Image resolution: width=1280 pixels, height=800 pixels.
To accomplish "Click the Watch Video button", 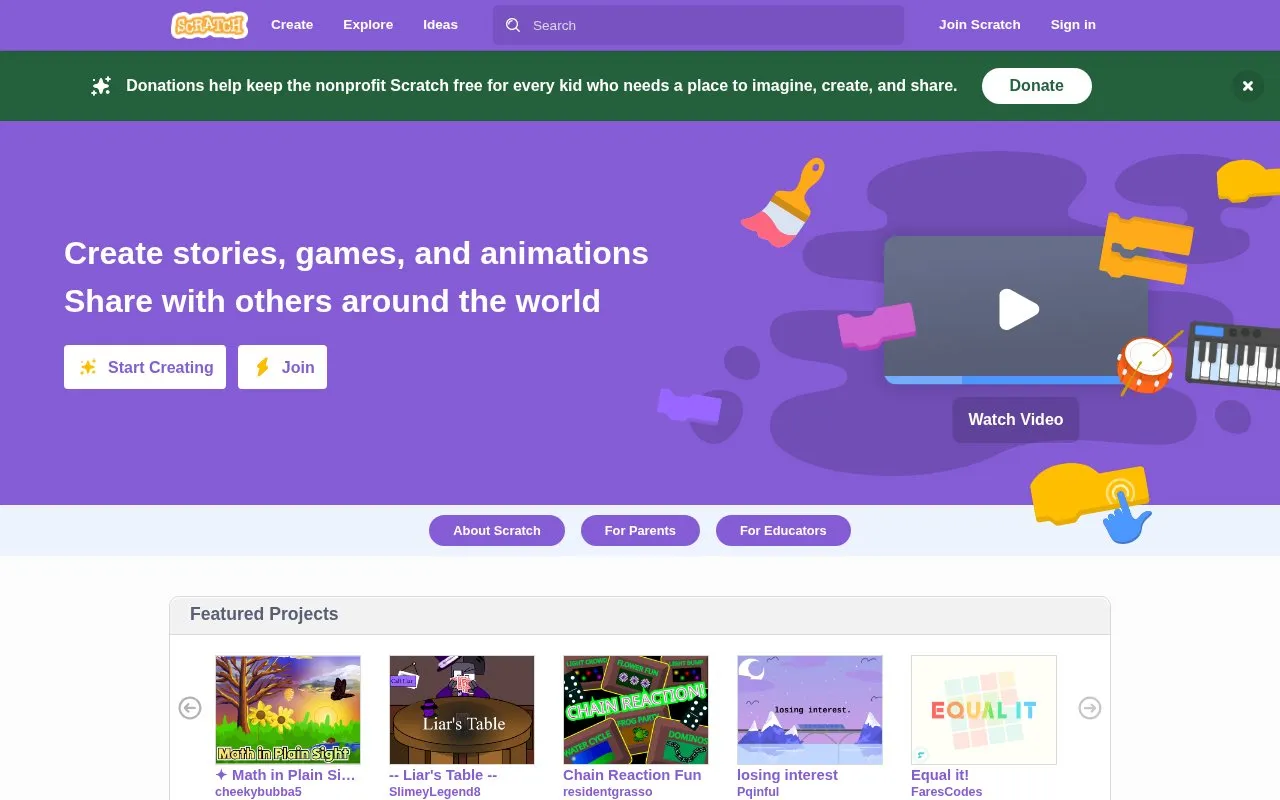I will coord(1016,419).
